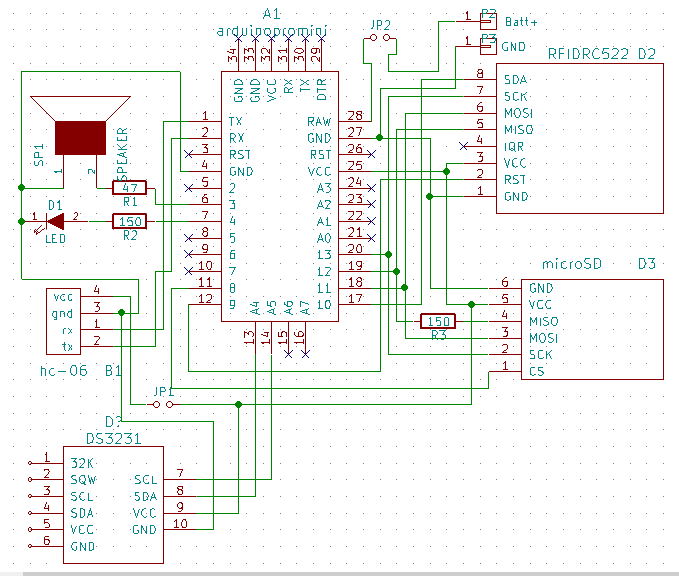Screen dimensions: 679x576
Task: Select the DTR pin label on Arduino
Action: (x=322, y=90)
